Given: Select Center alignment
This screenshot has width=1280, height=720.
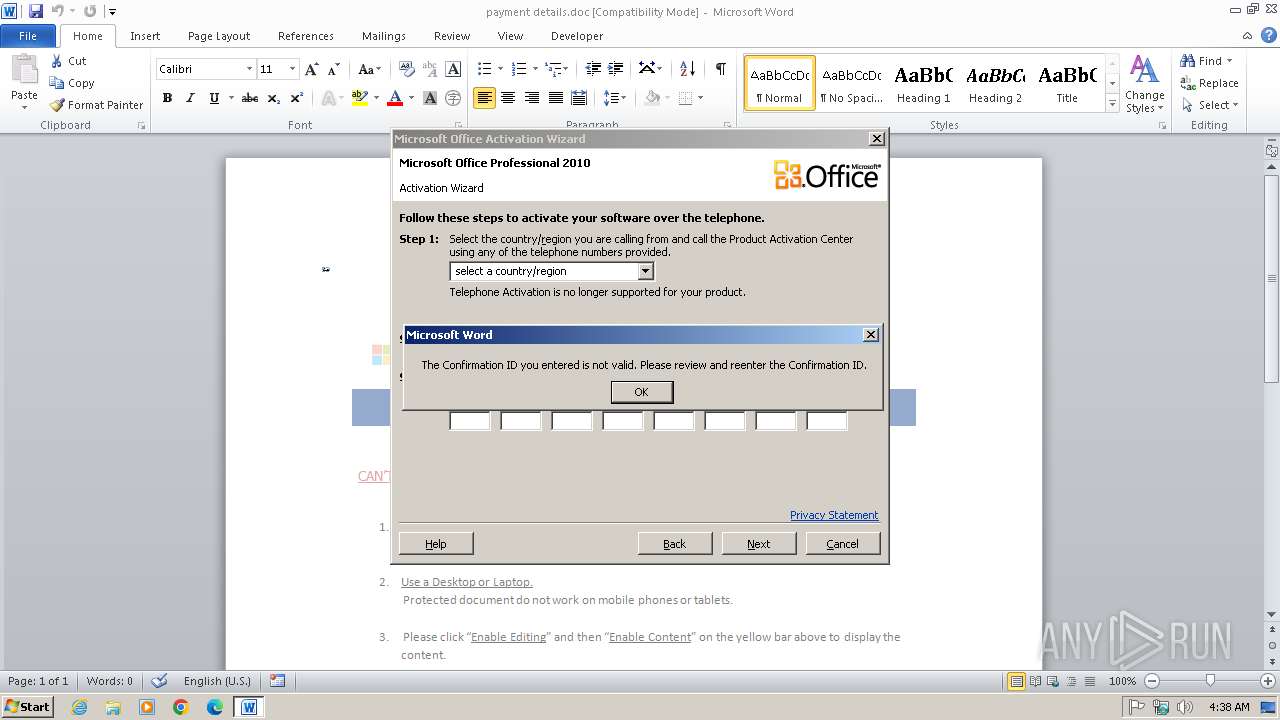Looking at the screenshot, I should pyautogui.click(x=508, y=98).
